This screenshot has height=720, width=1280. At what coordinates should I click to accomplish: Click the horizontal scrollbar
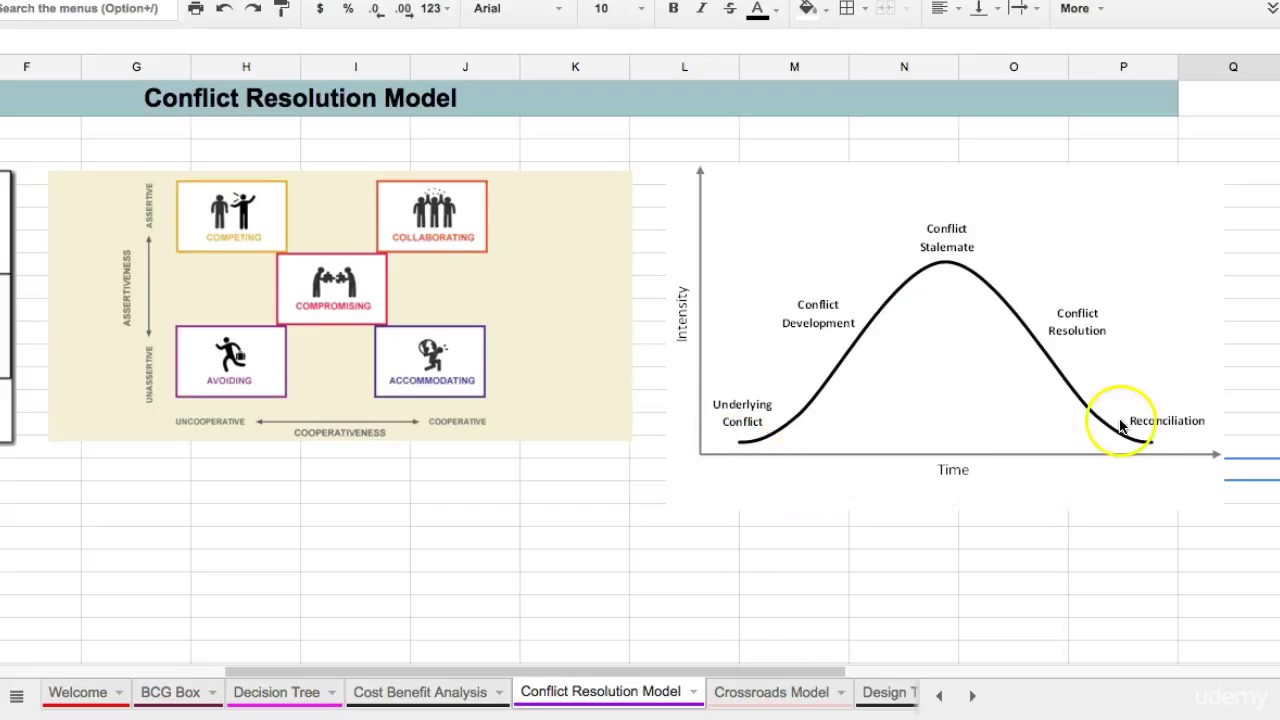535,672
